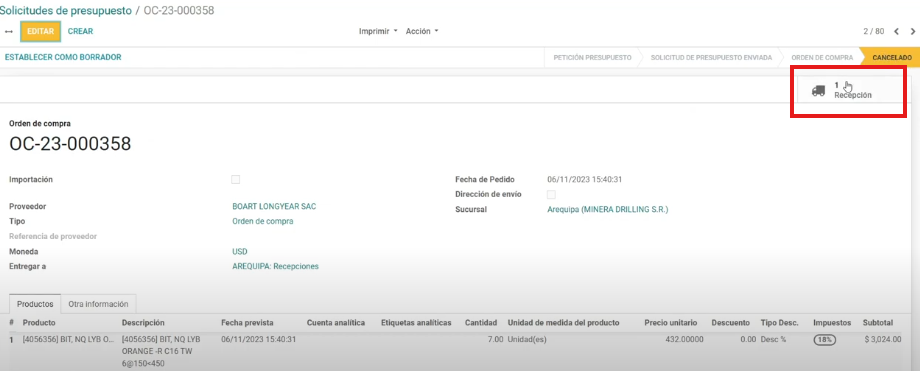Sort by Descuento column header
This screenshot has height=371, width=920.
coord(730,323)
